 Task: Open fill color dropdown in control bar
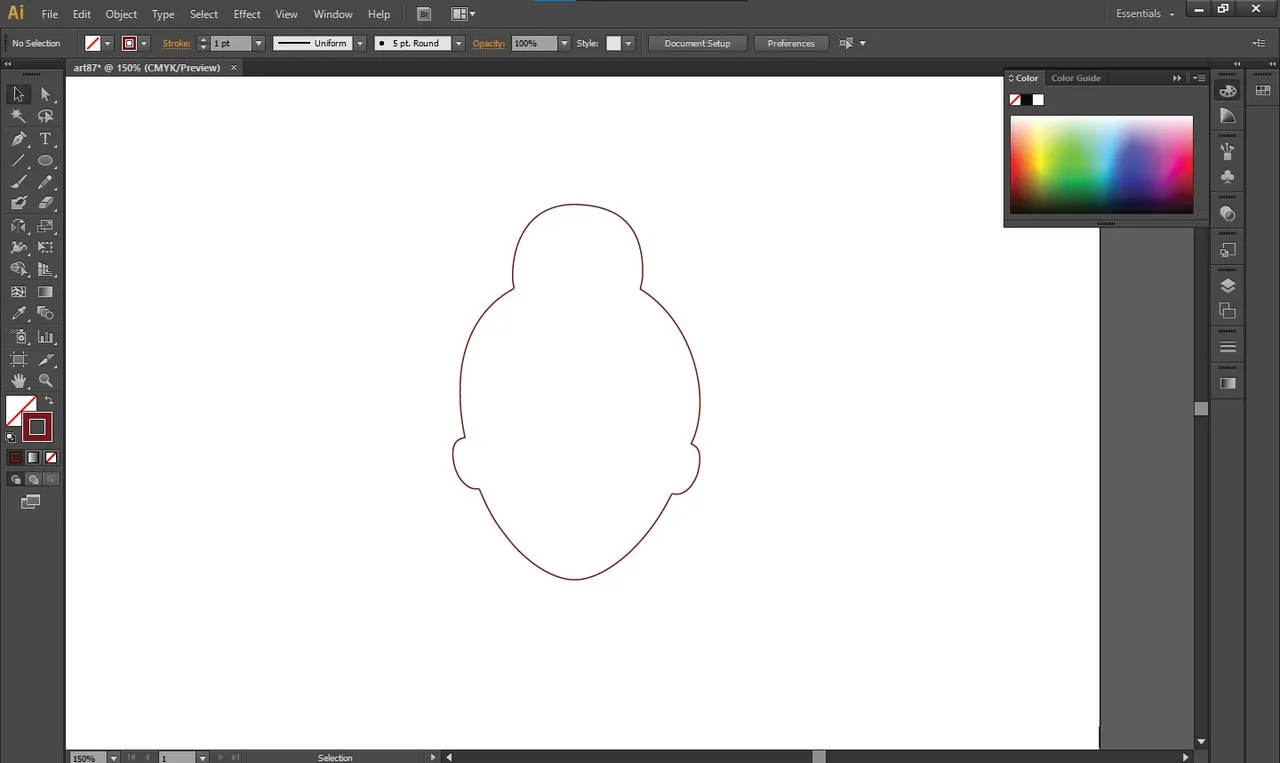[x=107, y=43]
